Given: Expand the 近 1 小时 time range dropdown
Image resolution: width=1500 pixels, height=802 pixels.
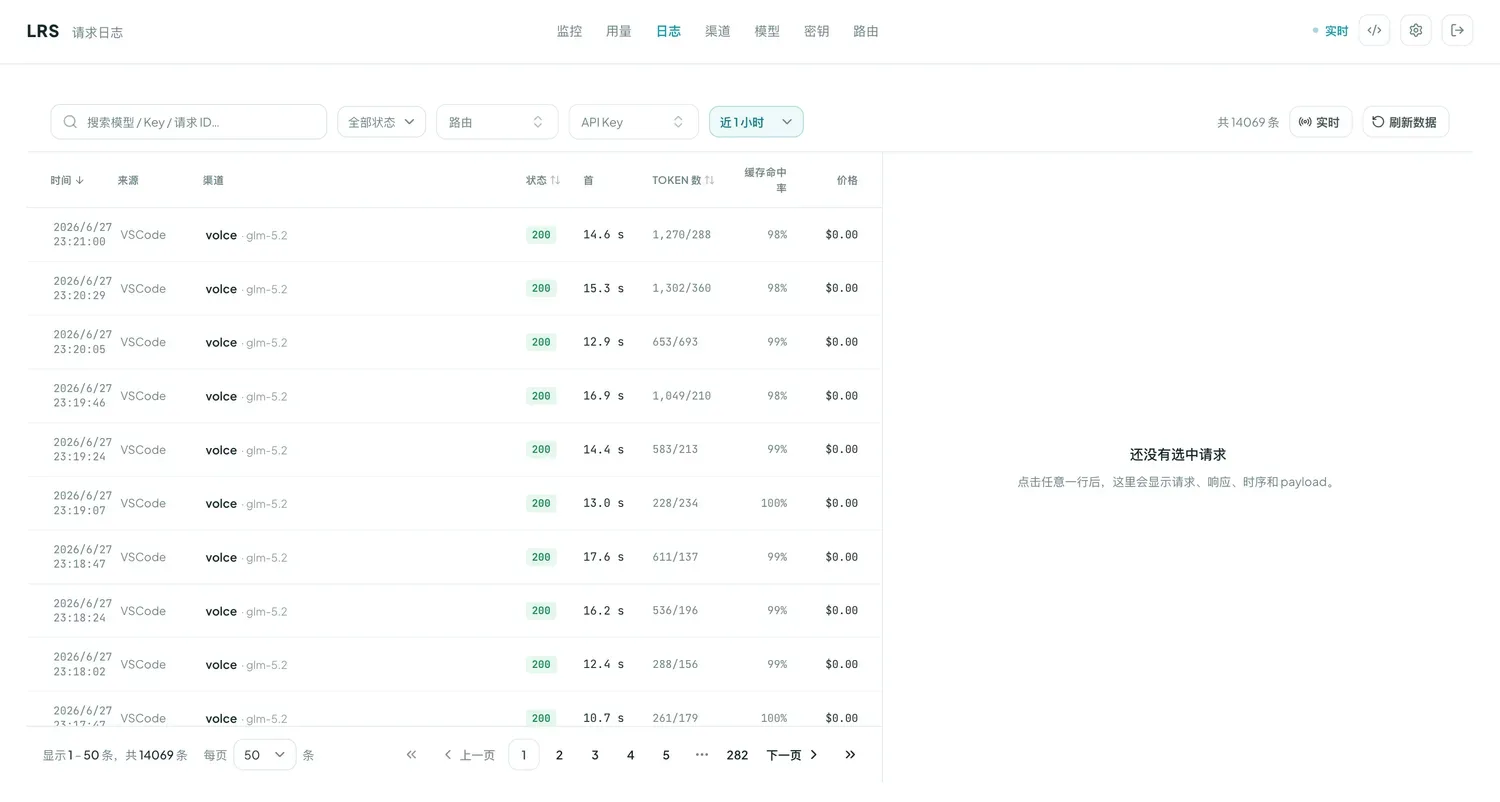Looking at the screenshot, I should click(x=756, y=122).
